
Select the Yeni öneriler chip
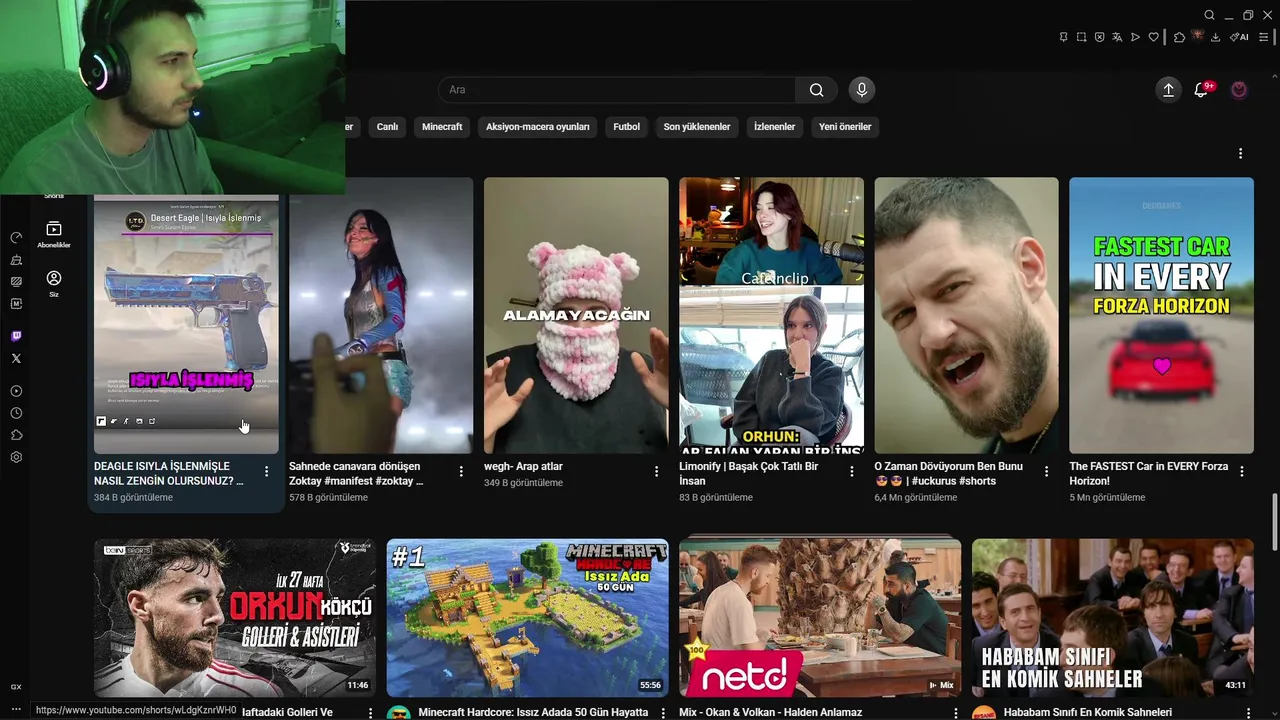pos(845,127)
